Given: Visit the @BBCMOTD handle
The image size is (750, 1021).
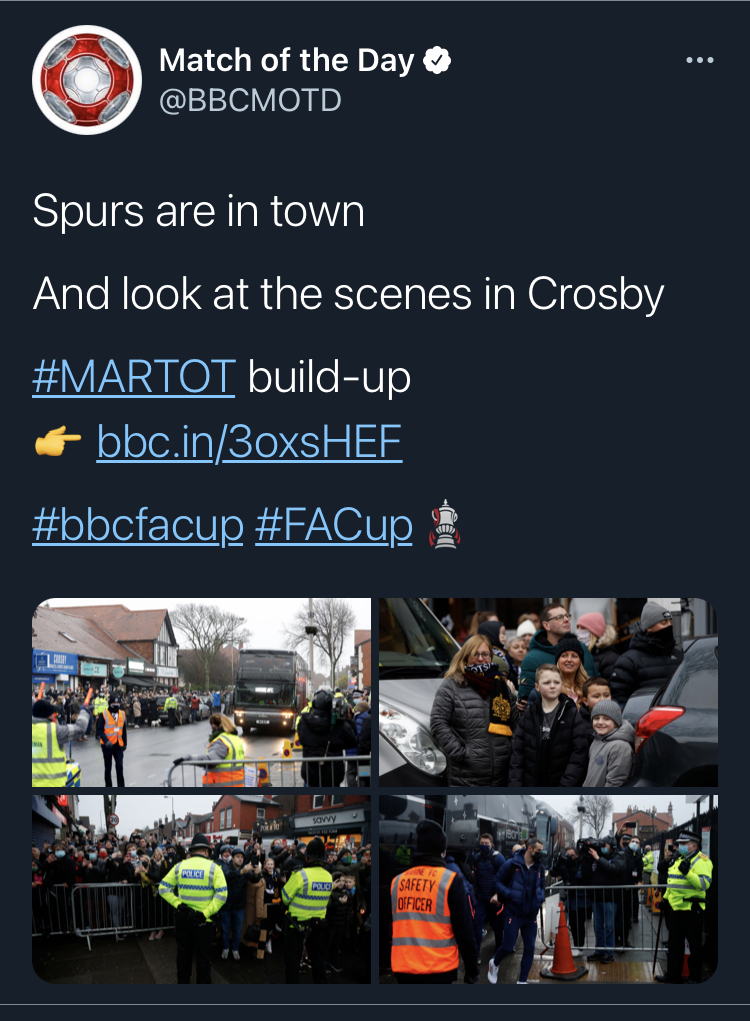Looking at the screenshot, I should pyautogui.click(x=250, y=100).
